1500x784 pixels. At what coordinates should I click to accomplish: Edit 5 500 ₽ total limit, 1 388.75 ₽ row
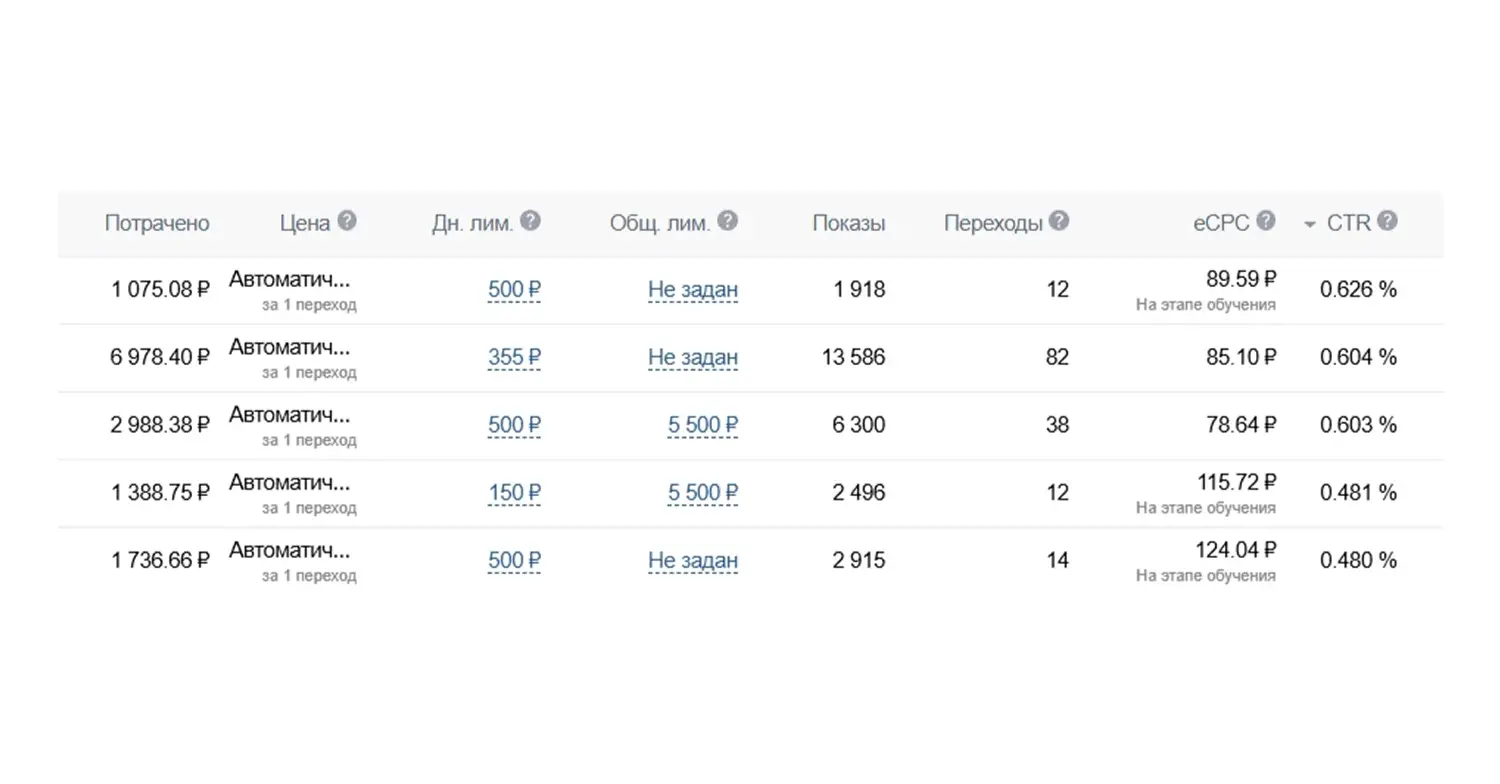click(703, 493)
